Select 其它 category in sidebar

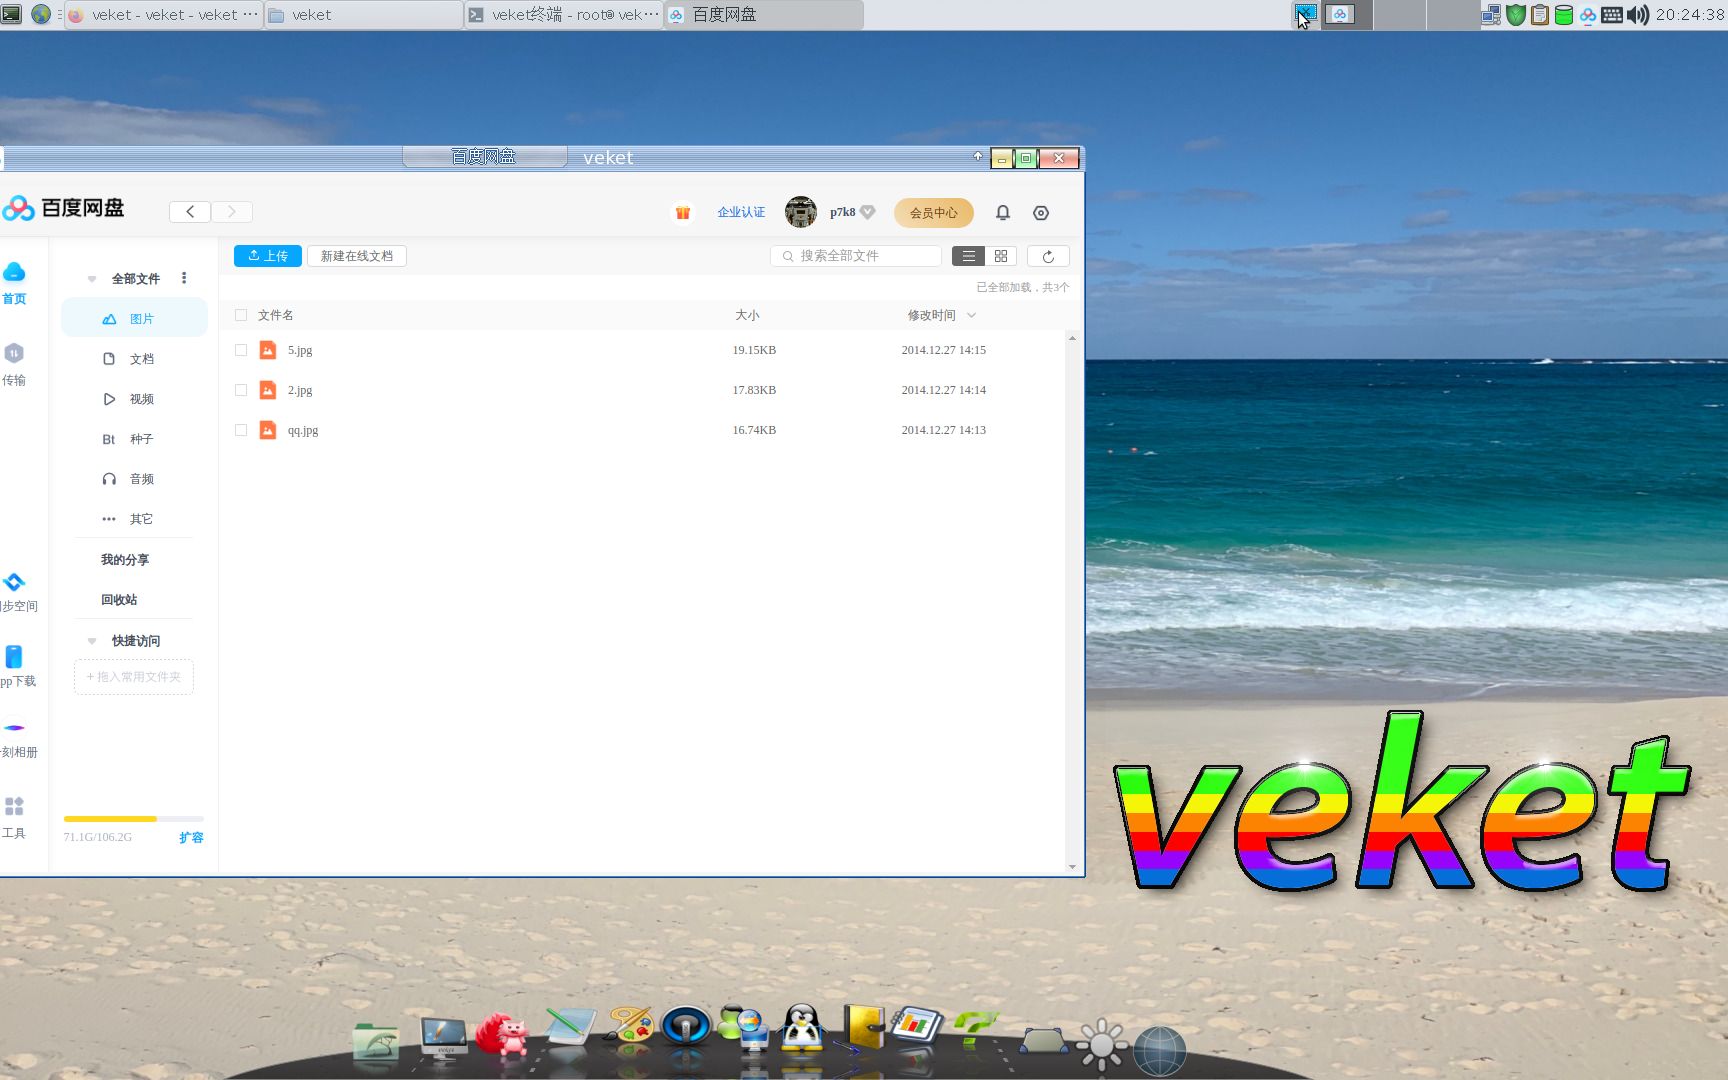(134, 518)
